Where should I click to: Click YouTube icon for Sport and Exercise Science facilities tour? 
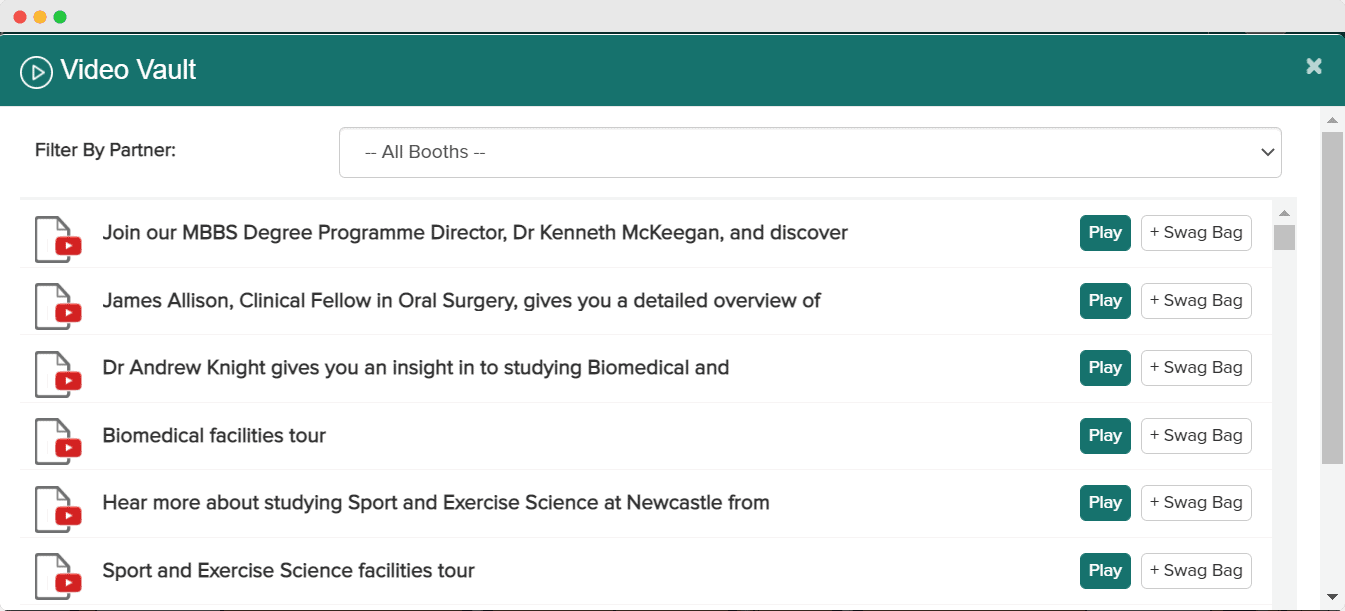(58, 576)
